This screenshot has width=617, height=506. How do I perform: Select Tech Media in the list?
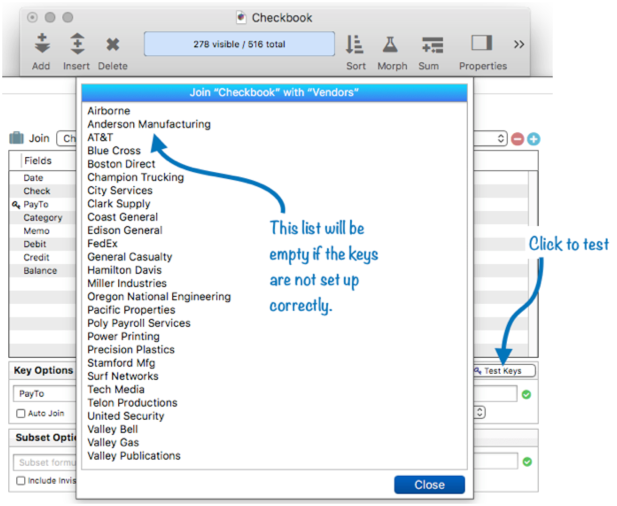[x=116, y=390]
